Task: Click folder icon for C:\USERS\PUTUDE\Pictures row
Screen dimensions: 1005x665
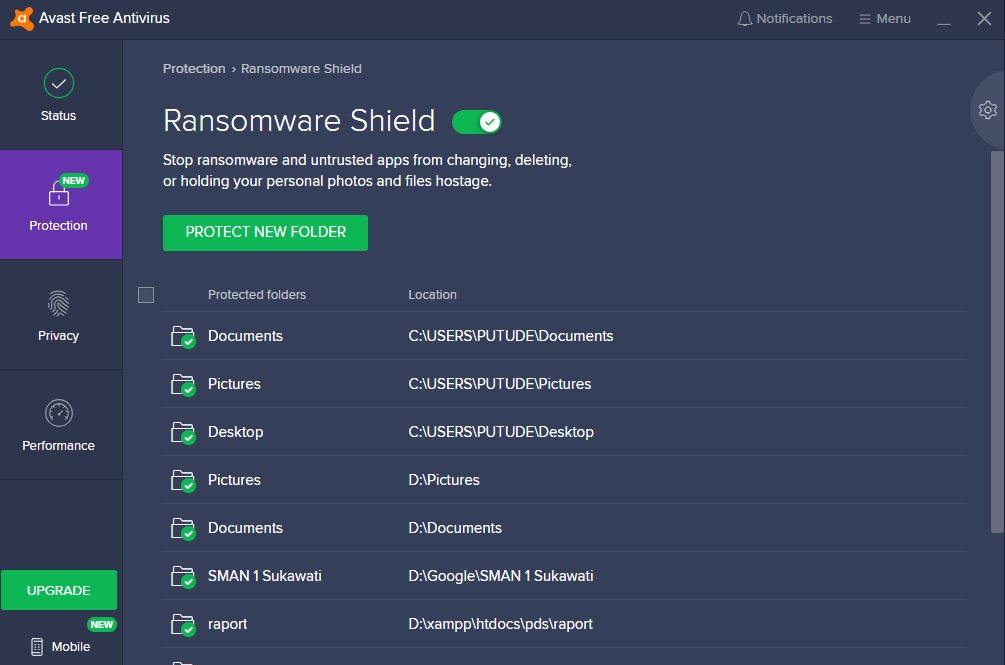Action: pos(183,384)
